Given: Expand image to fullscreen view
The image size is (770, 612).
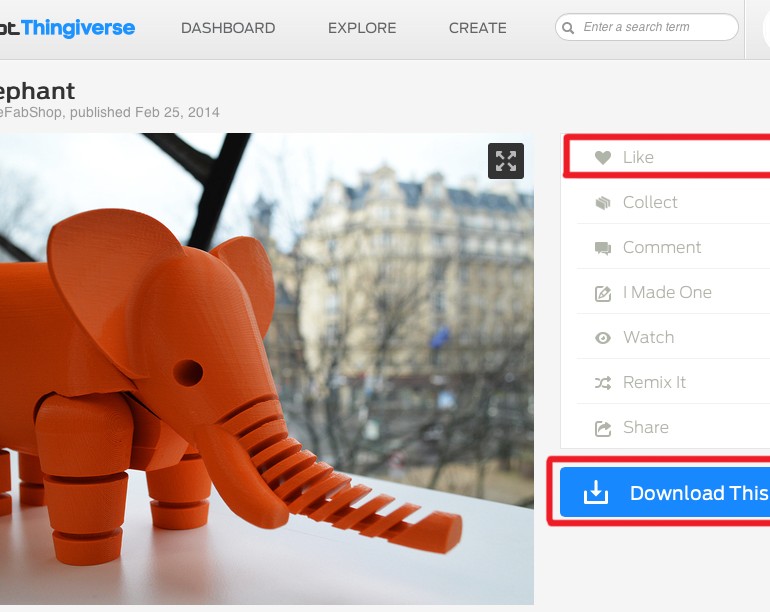Looking at the screenshot, I should 506,161.
